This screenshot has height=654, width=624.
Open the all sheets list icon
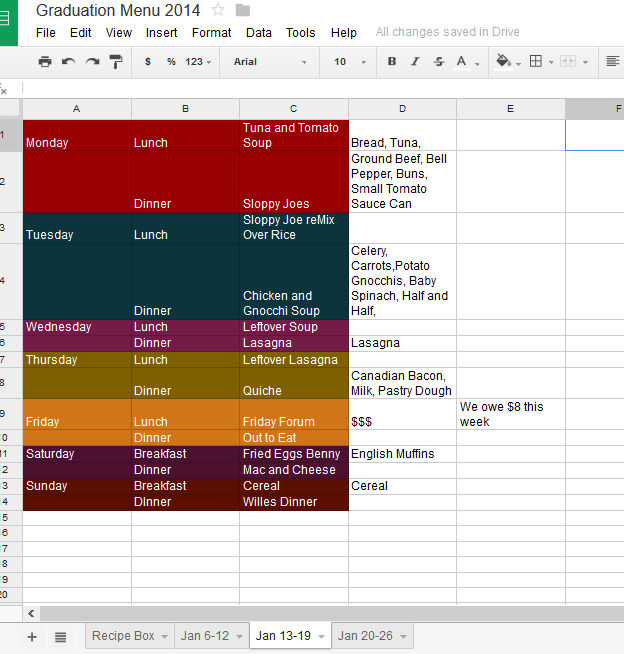60,637
